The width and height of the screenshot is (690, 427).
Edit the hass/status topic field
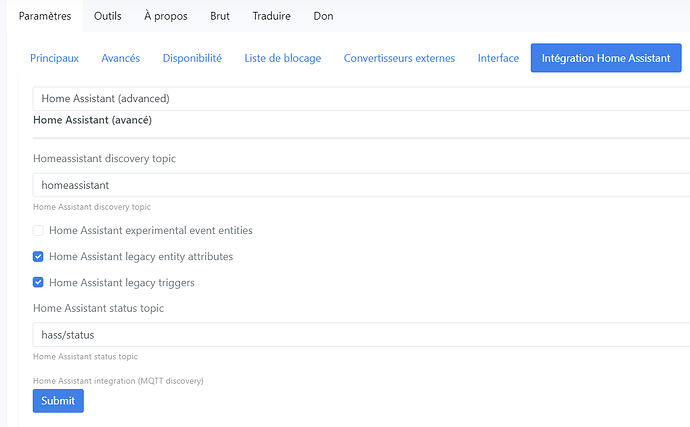tap(361, 335)
